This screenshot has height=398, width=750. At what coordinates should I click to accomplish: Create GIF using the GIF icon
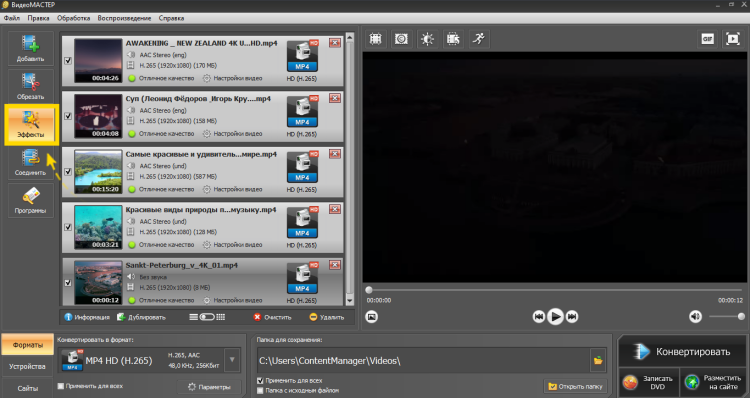pyautogui.click(x=707, y=39)
